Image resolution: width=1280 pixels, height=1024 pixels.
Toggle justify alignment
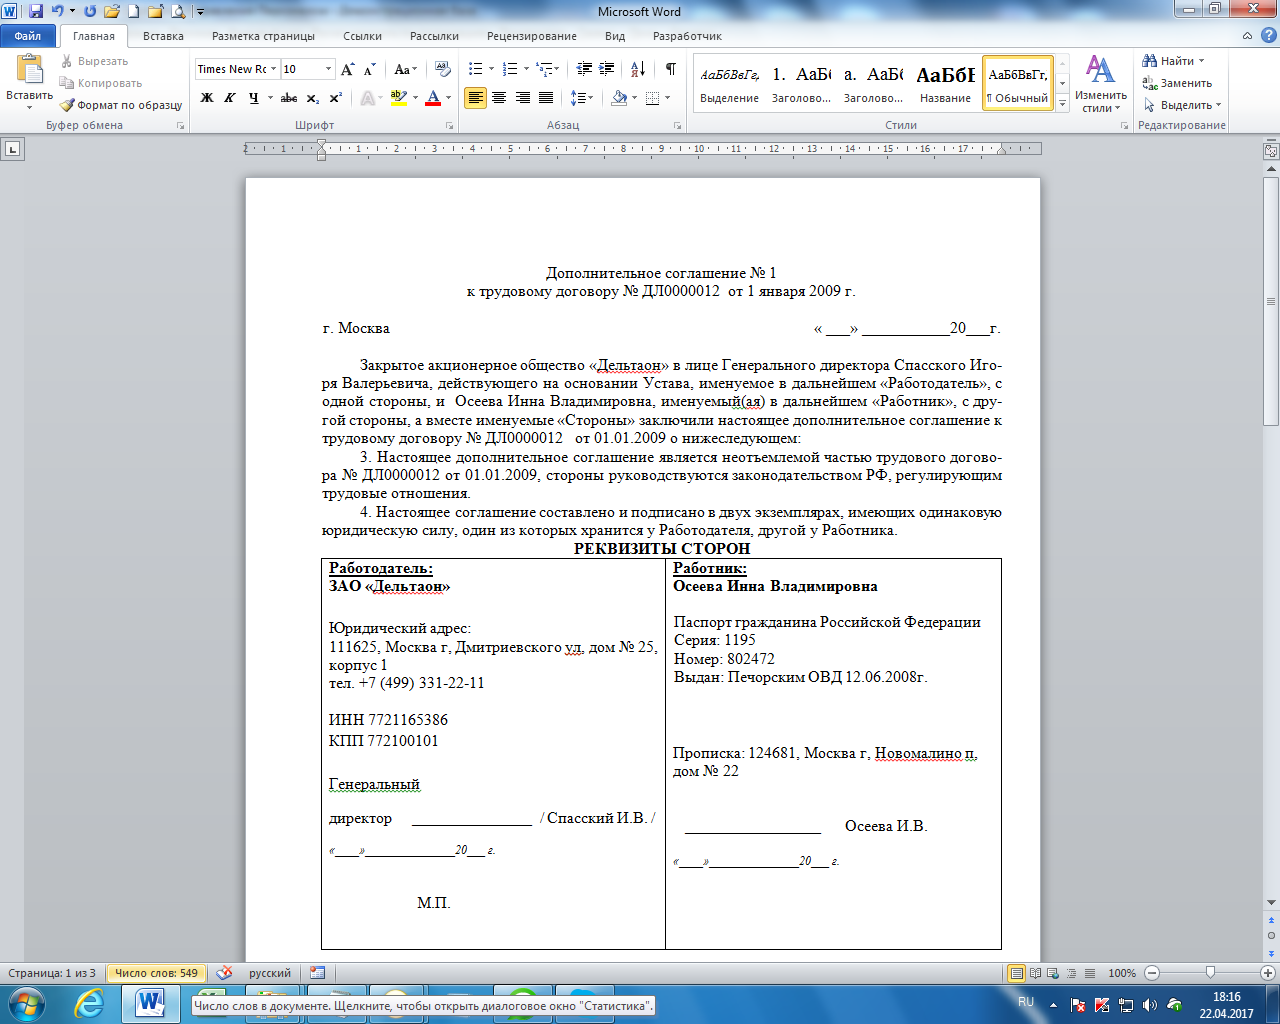coord(546,98)
